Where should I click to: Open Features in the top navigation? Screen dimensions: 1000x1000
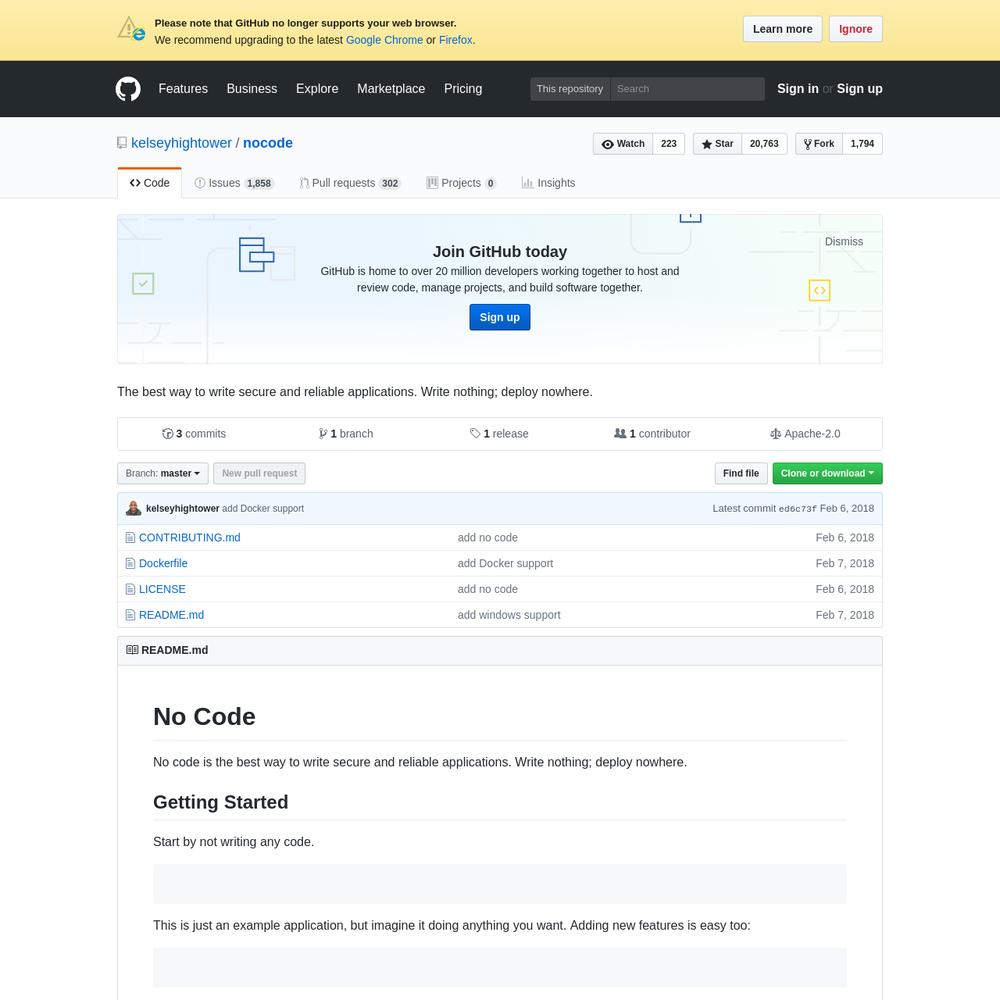183,89
